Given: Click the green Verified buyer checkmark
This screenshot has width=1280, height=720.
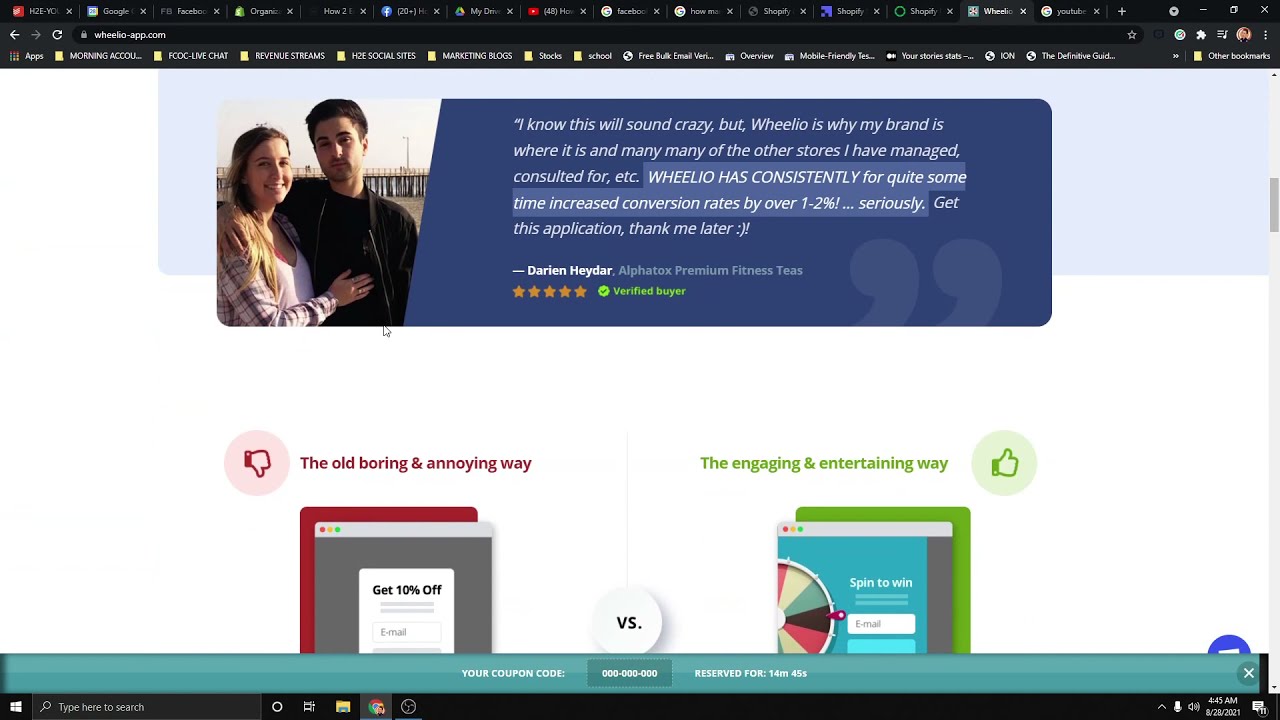Looking at the screenshot, I should coord(604,291).
